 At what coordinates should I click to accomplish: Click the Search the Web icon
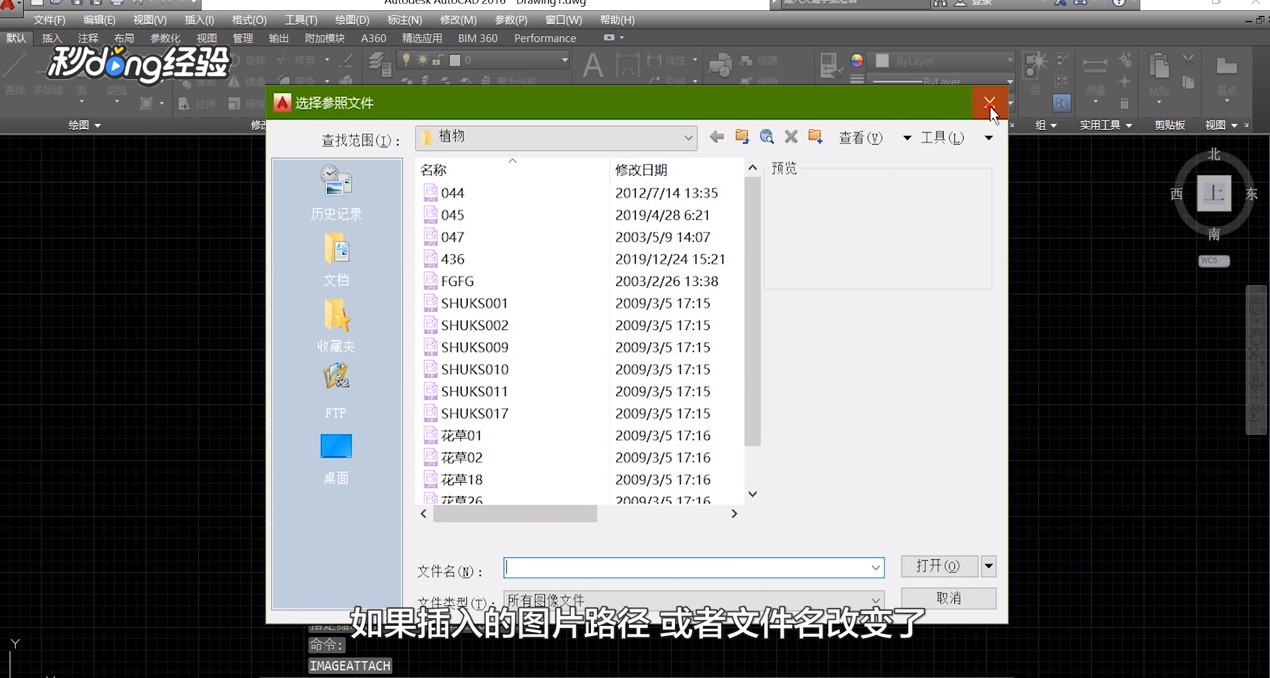click(767, 137)
